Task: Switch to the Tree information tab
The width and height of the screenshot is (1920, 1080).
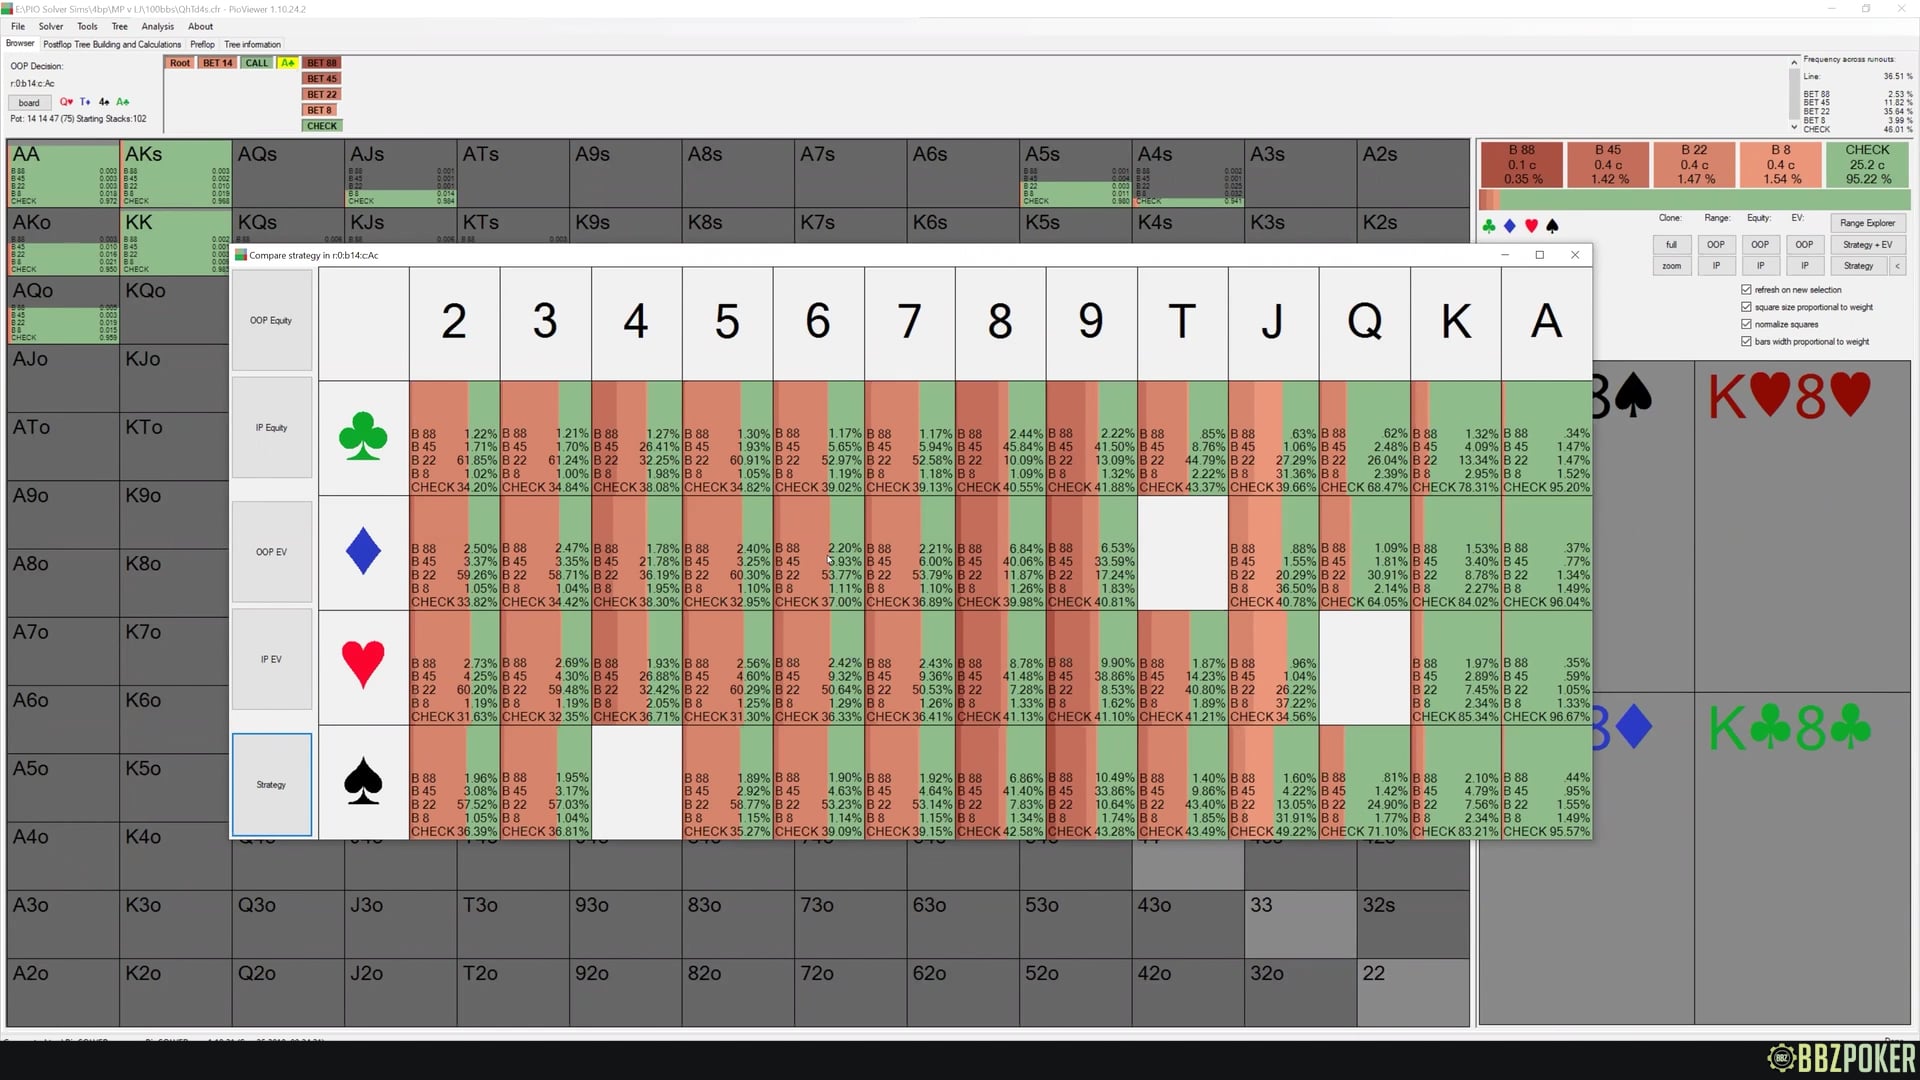Action: coord(252,44)
